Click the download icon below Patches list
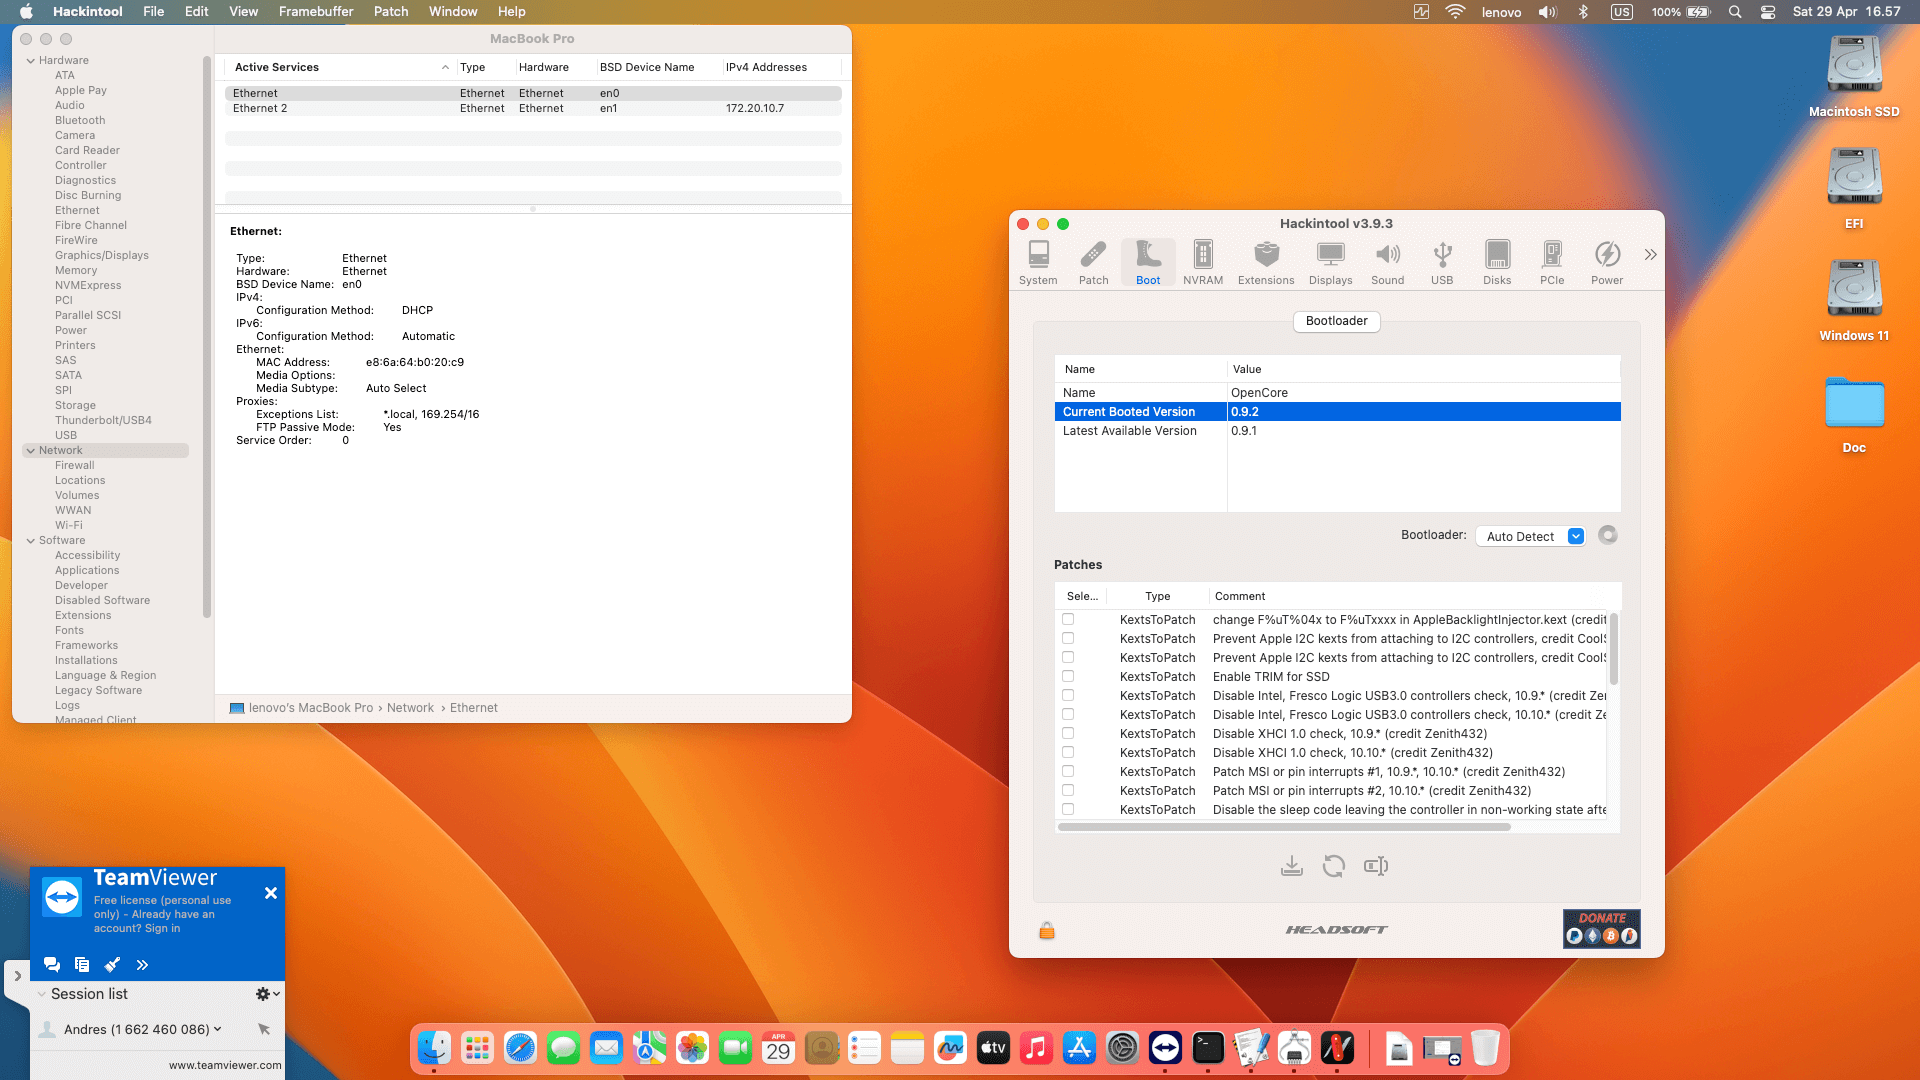 point(1292,866)
